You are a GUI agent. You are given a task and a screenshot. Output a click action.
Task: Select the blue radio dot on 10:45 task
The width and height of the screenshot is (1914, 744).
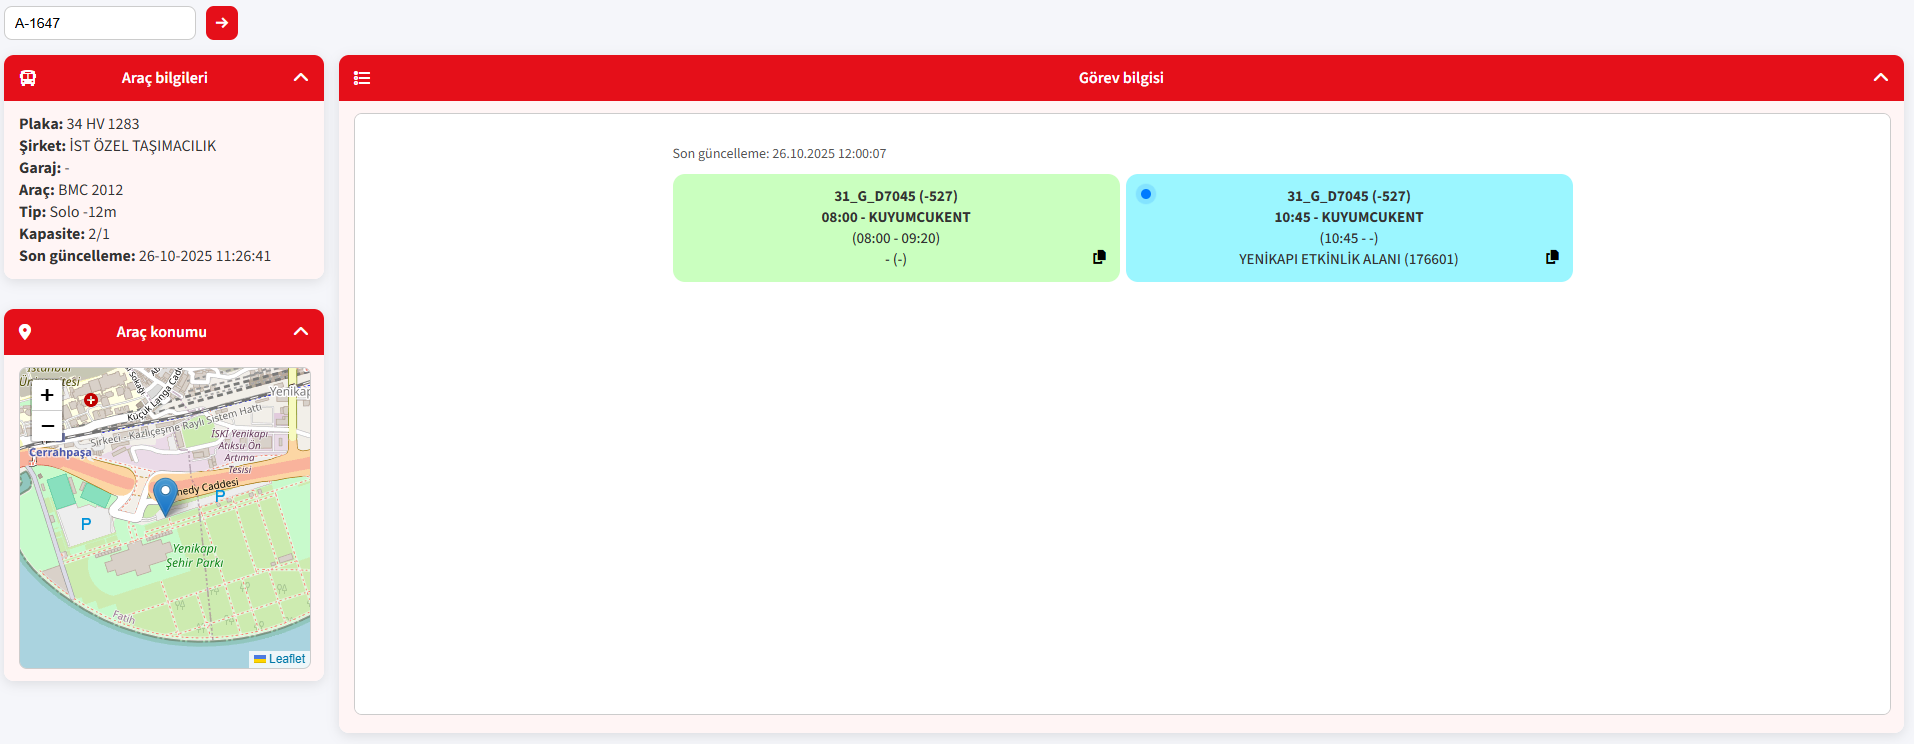click(x=1146, y=194)
